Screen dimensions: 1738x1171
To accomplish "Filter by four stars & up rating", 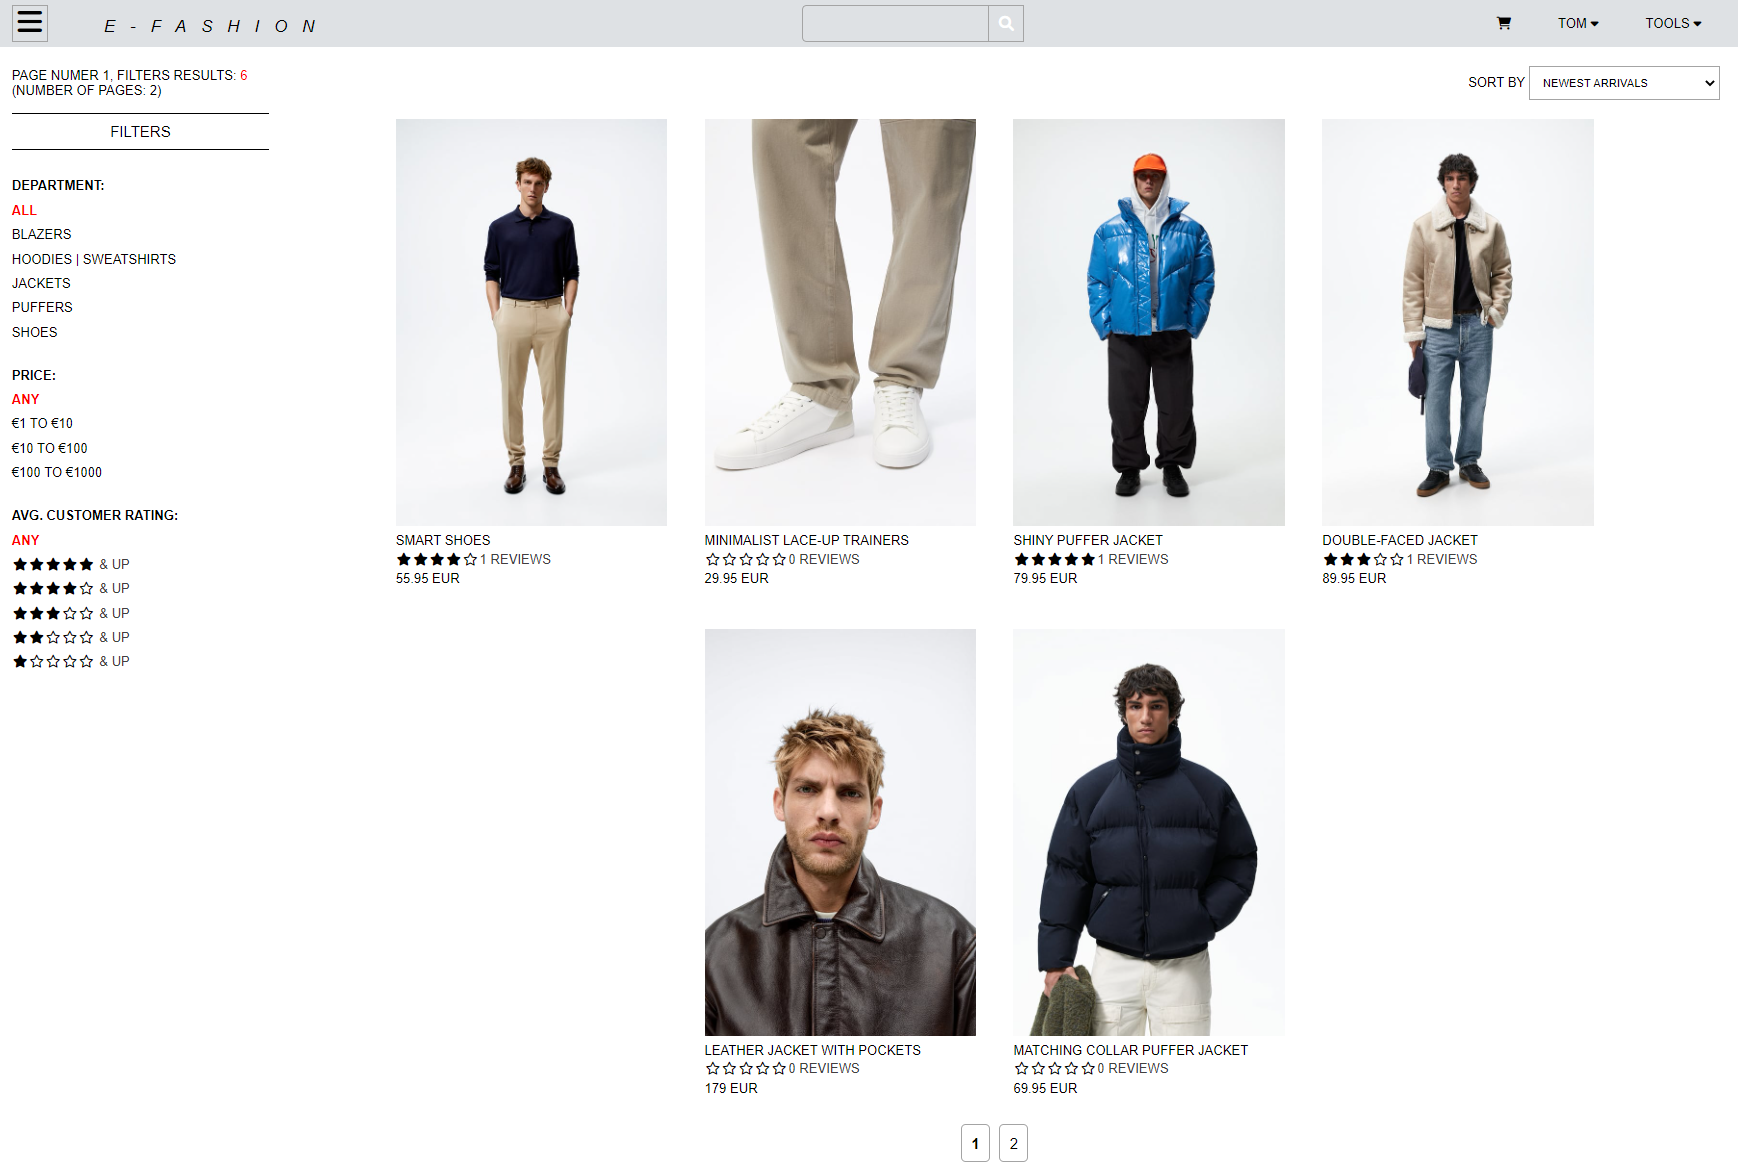I will (71, 588).
